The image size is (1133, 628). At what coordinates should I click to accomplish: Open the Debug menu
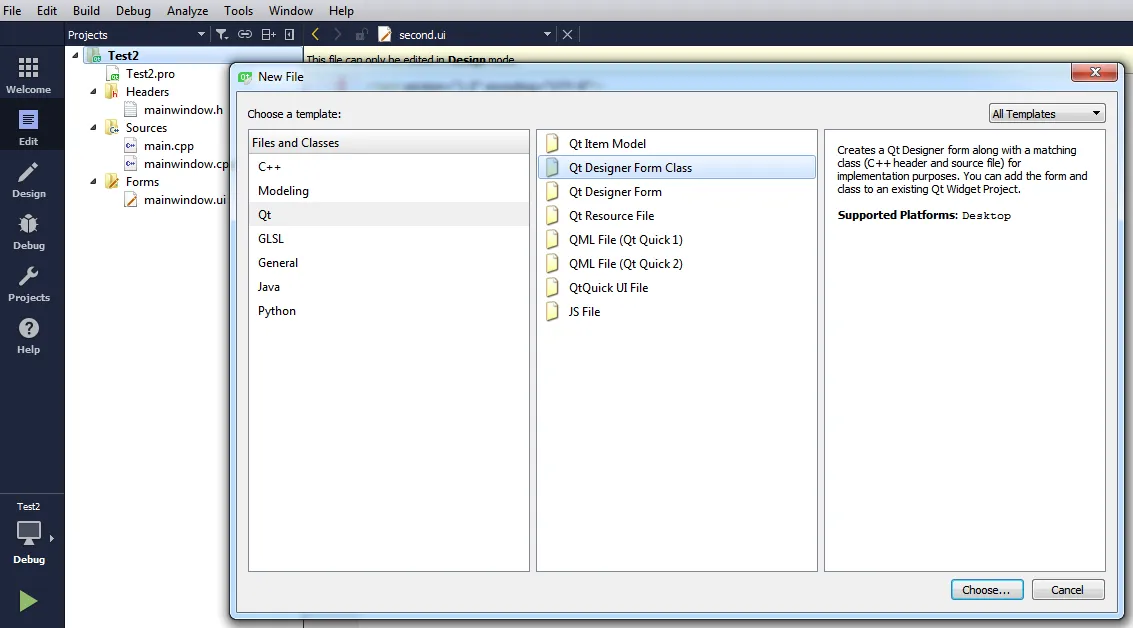point(133,11)
